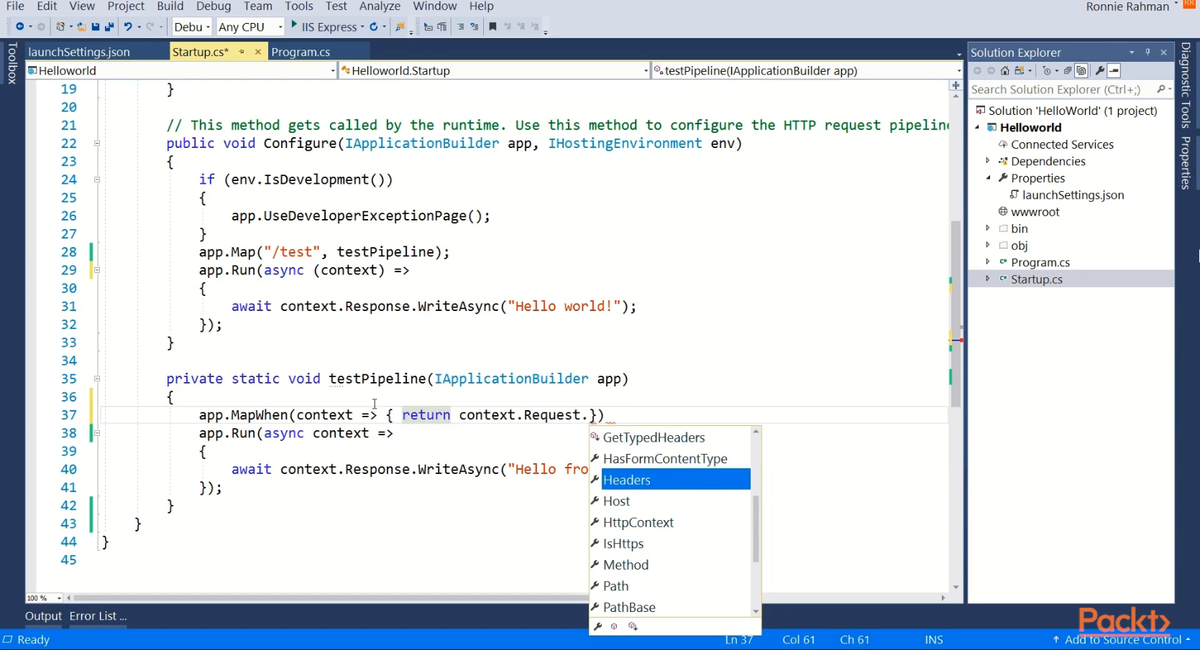
Task: Open the Analyze menu
Action: click(x=380, y=6)
